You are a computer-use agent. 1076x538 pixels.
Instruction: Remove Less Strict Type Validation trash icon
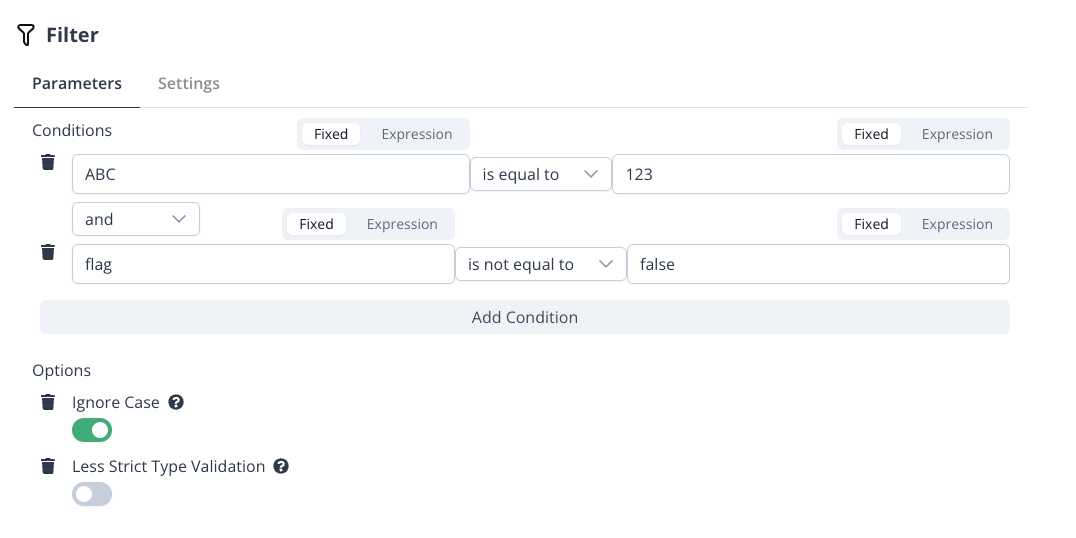pyautogui.click(x=48, y=466)
